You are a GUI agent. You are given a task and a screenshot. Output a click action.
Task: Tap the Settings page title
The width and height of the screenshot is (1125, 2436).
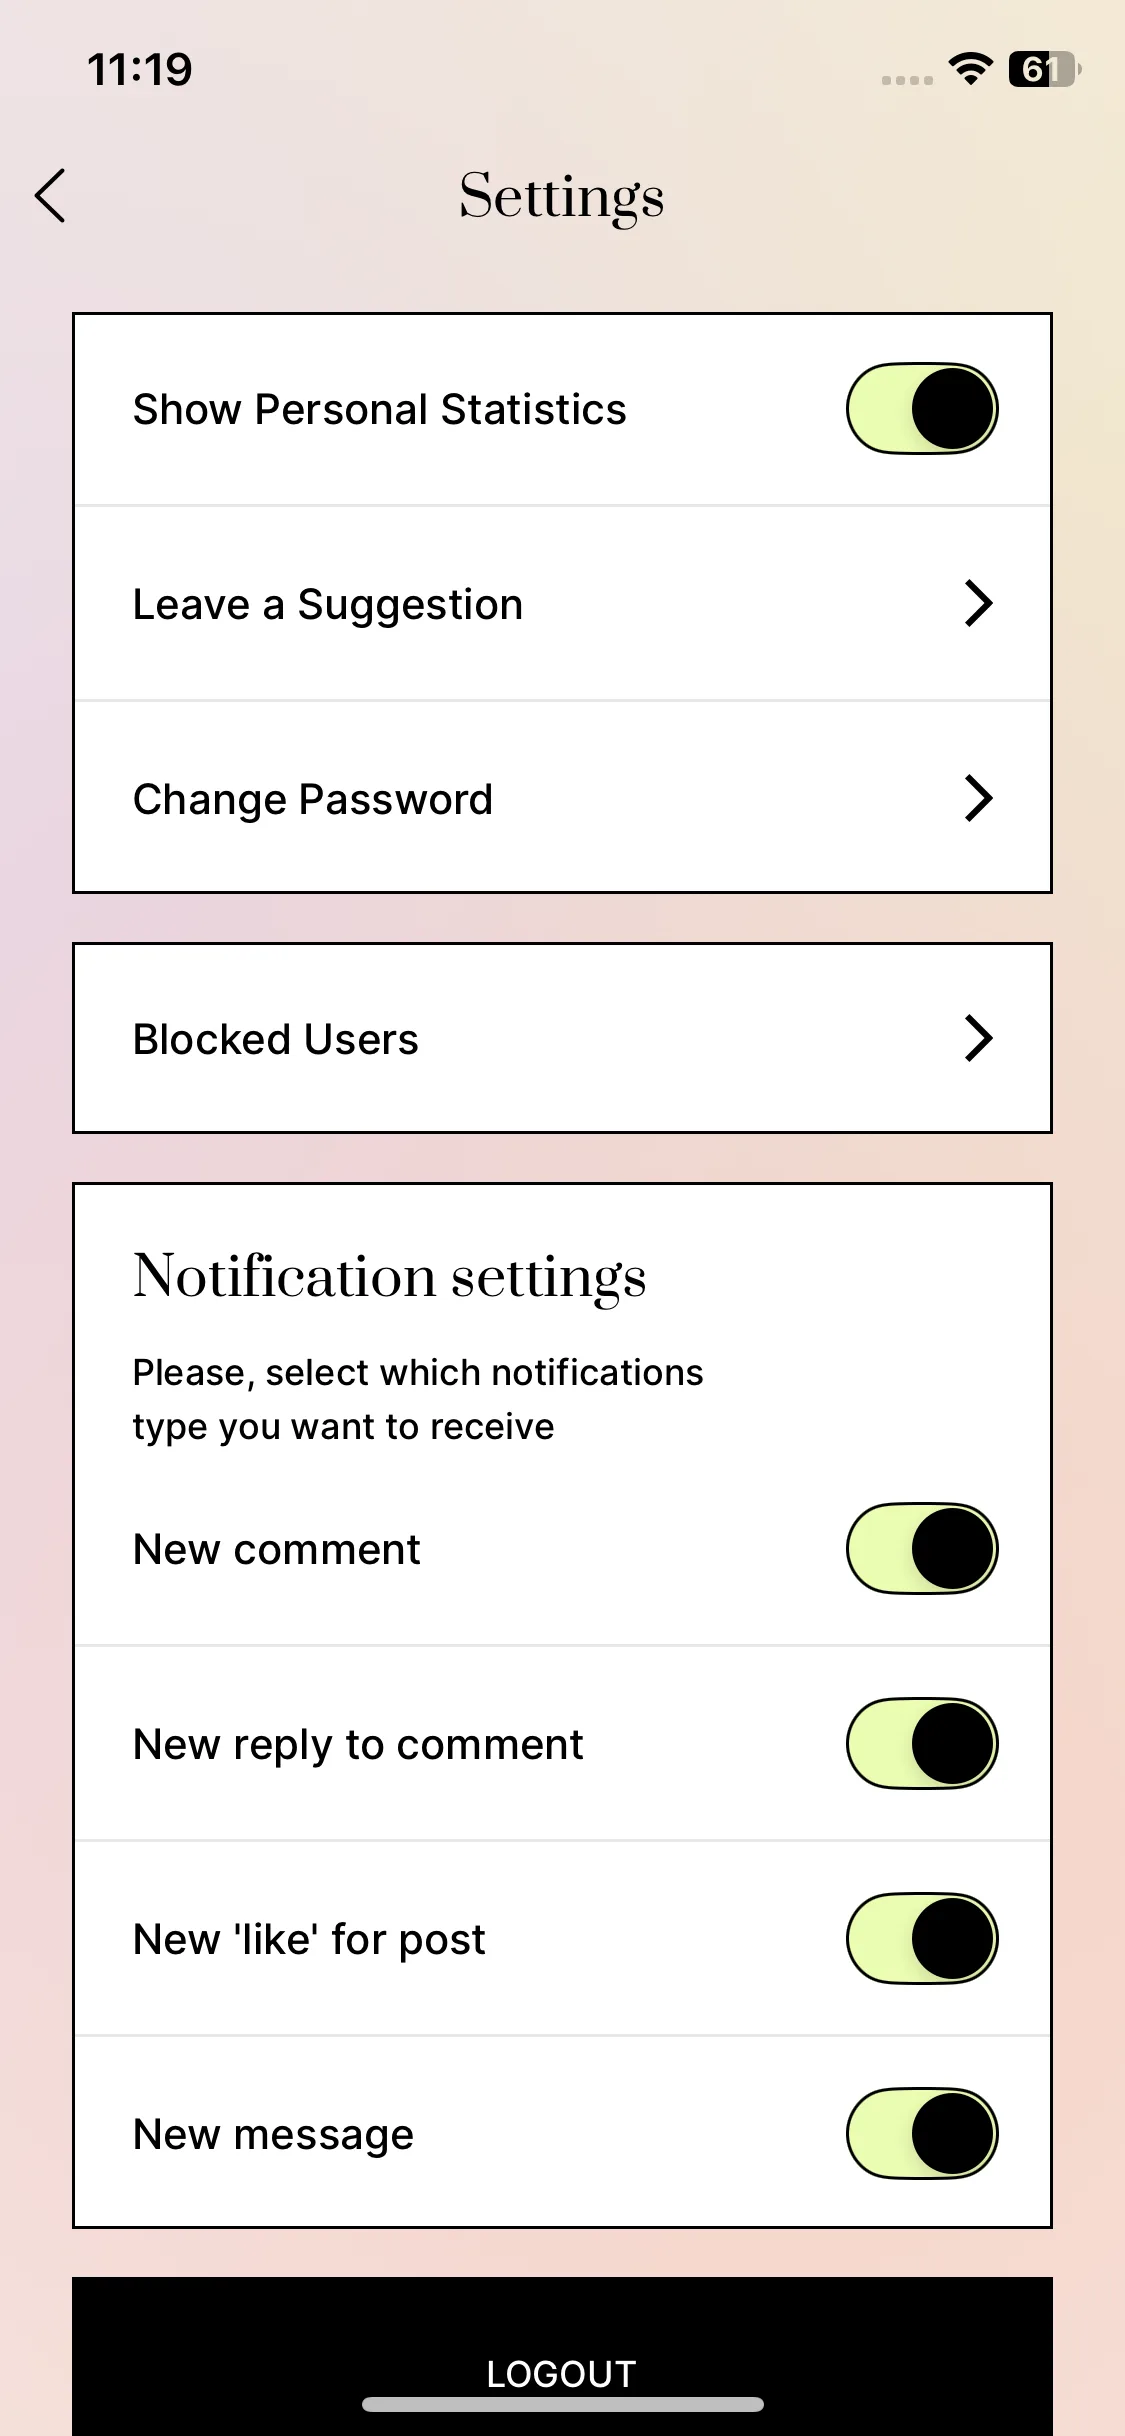click(x=562, y=195)
